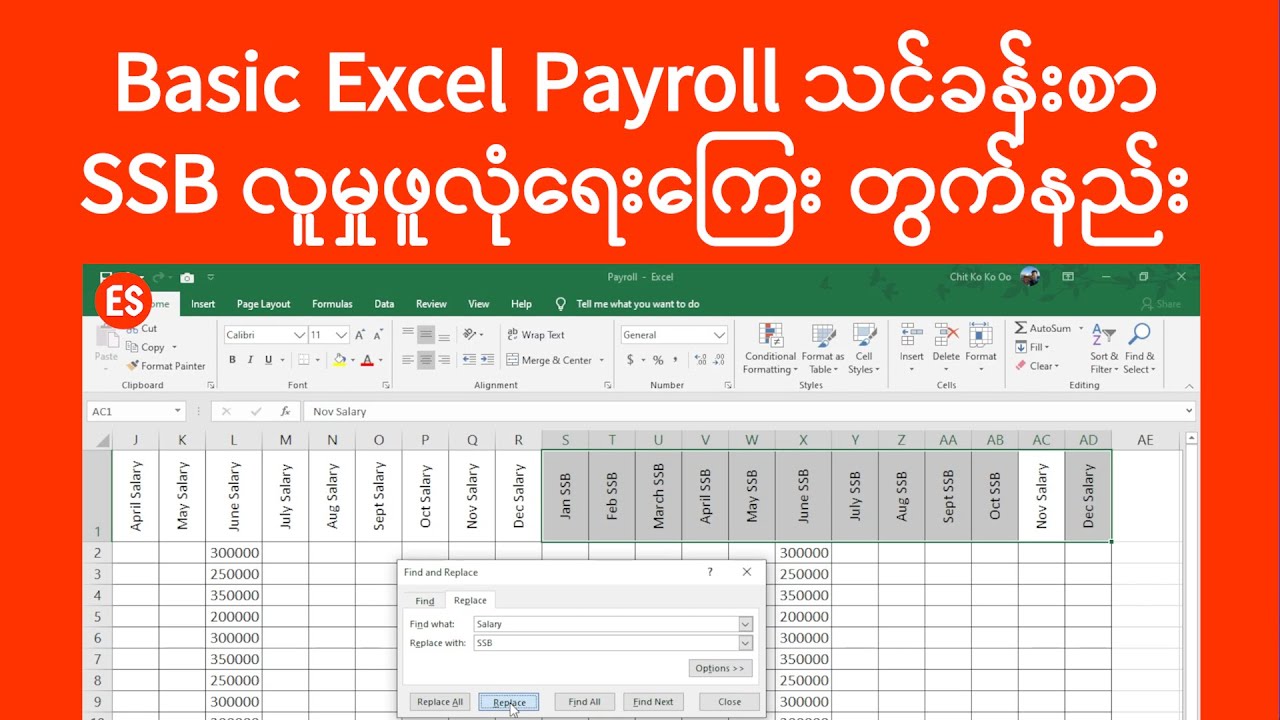Click Increase Font Size icon
This screenshot has width=1280, height=720.
[360, 335]
